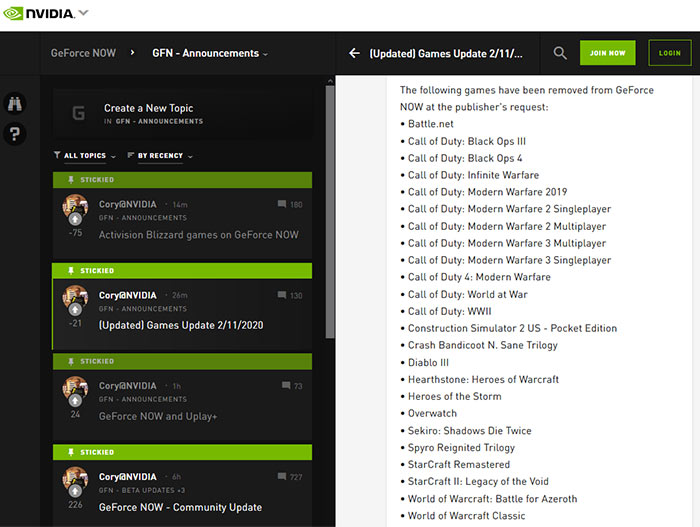Viewport: 700px width, 527px height.
Task: Click Cory@NVIDIA name posted 26m ago
Action: (x=128, y=295)
